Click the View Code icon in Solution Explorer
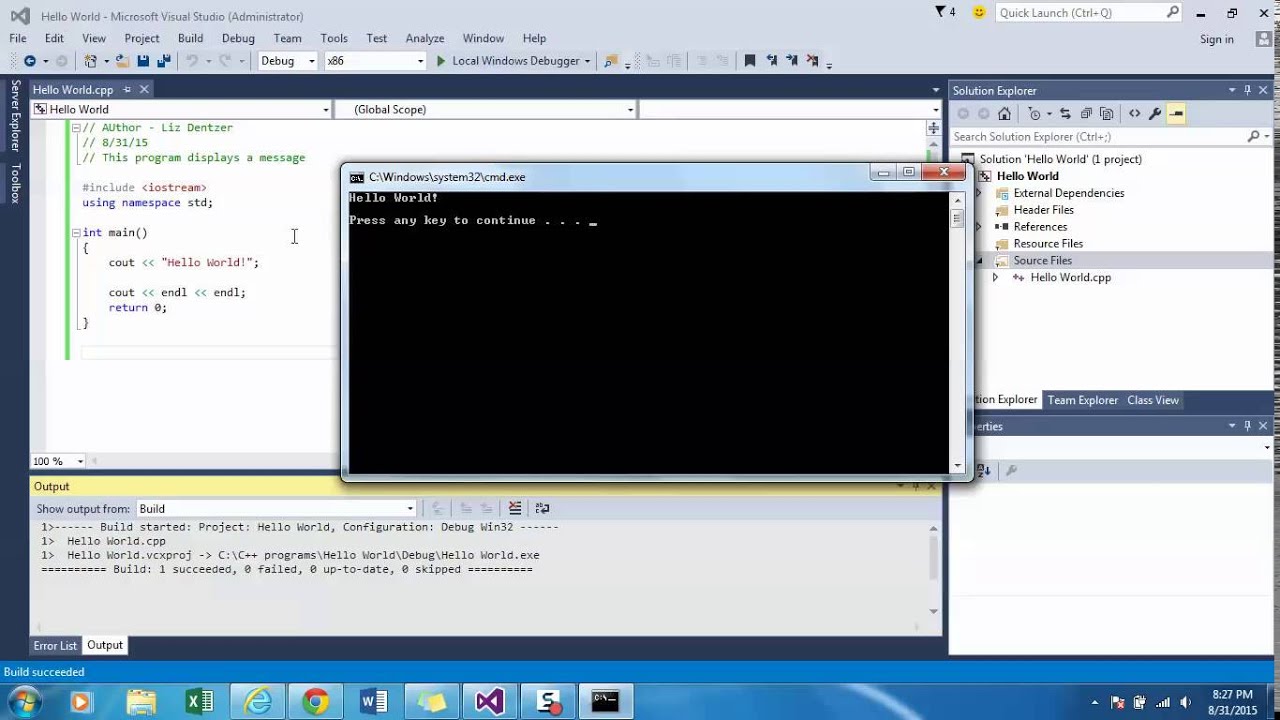This screenshot has width=1280, height=720. pyautogui.click(x=1134, y=114)
